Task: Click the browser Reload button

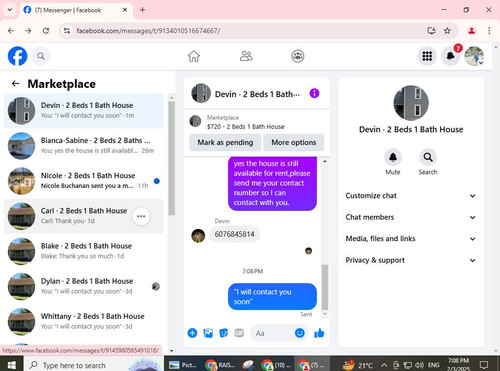Action: pos(46,31)
